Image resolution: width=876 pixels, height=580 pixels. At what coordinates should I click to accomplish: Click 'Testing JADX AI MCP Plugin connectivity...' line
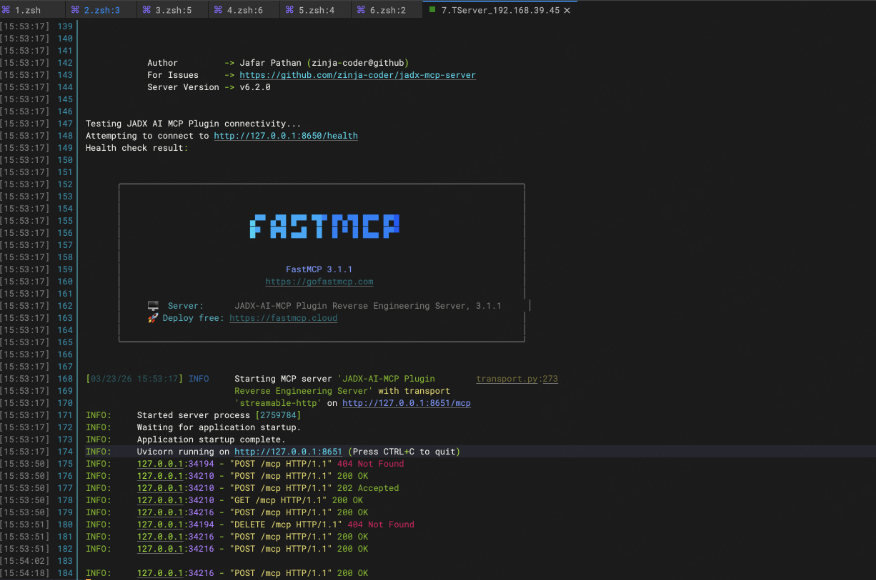click(x=193, y=123)
